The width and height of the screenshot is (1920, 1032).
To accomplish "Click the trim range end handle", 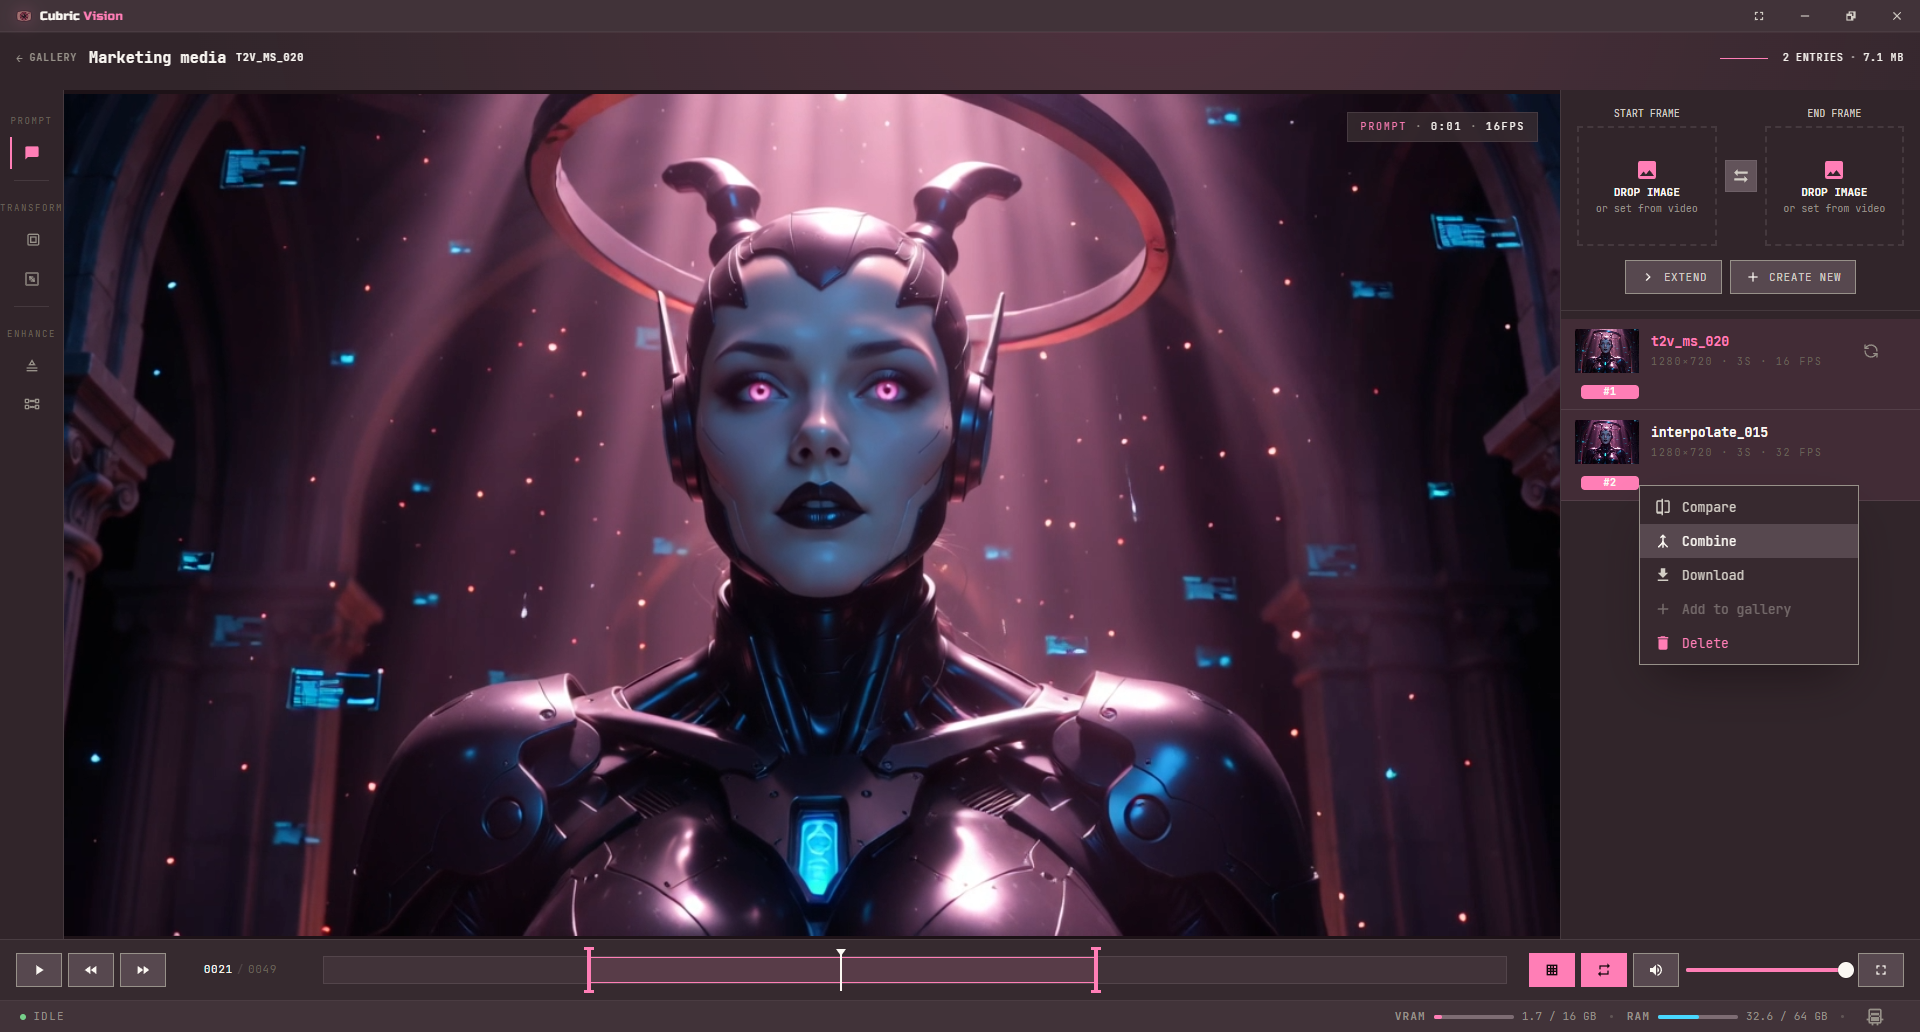I will [1096, 969].
